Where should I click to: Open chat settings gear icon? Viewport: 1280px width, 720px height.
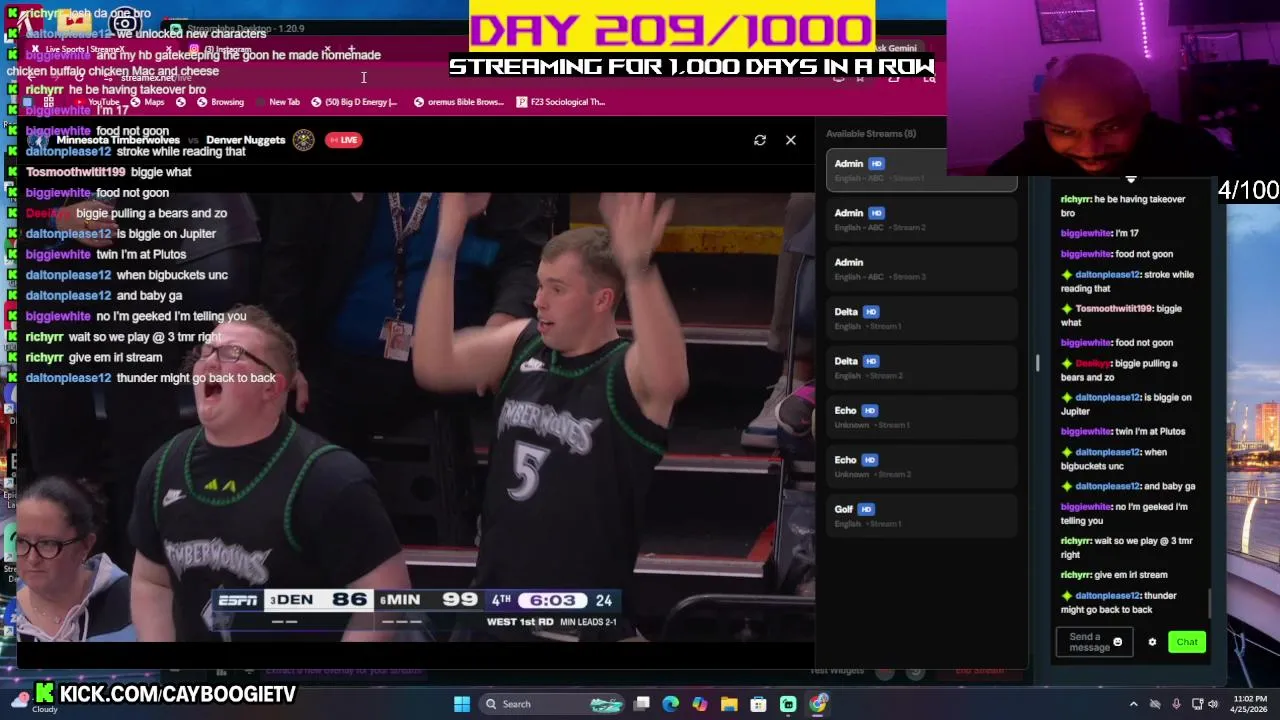[x=1152, y=642]
